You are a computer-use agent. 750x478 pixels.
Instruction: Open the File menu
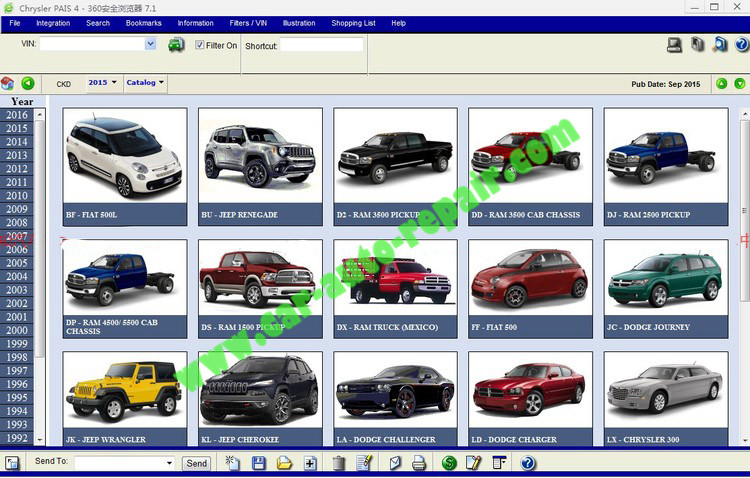point(15,23)
